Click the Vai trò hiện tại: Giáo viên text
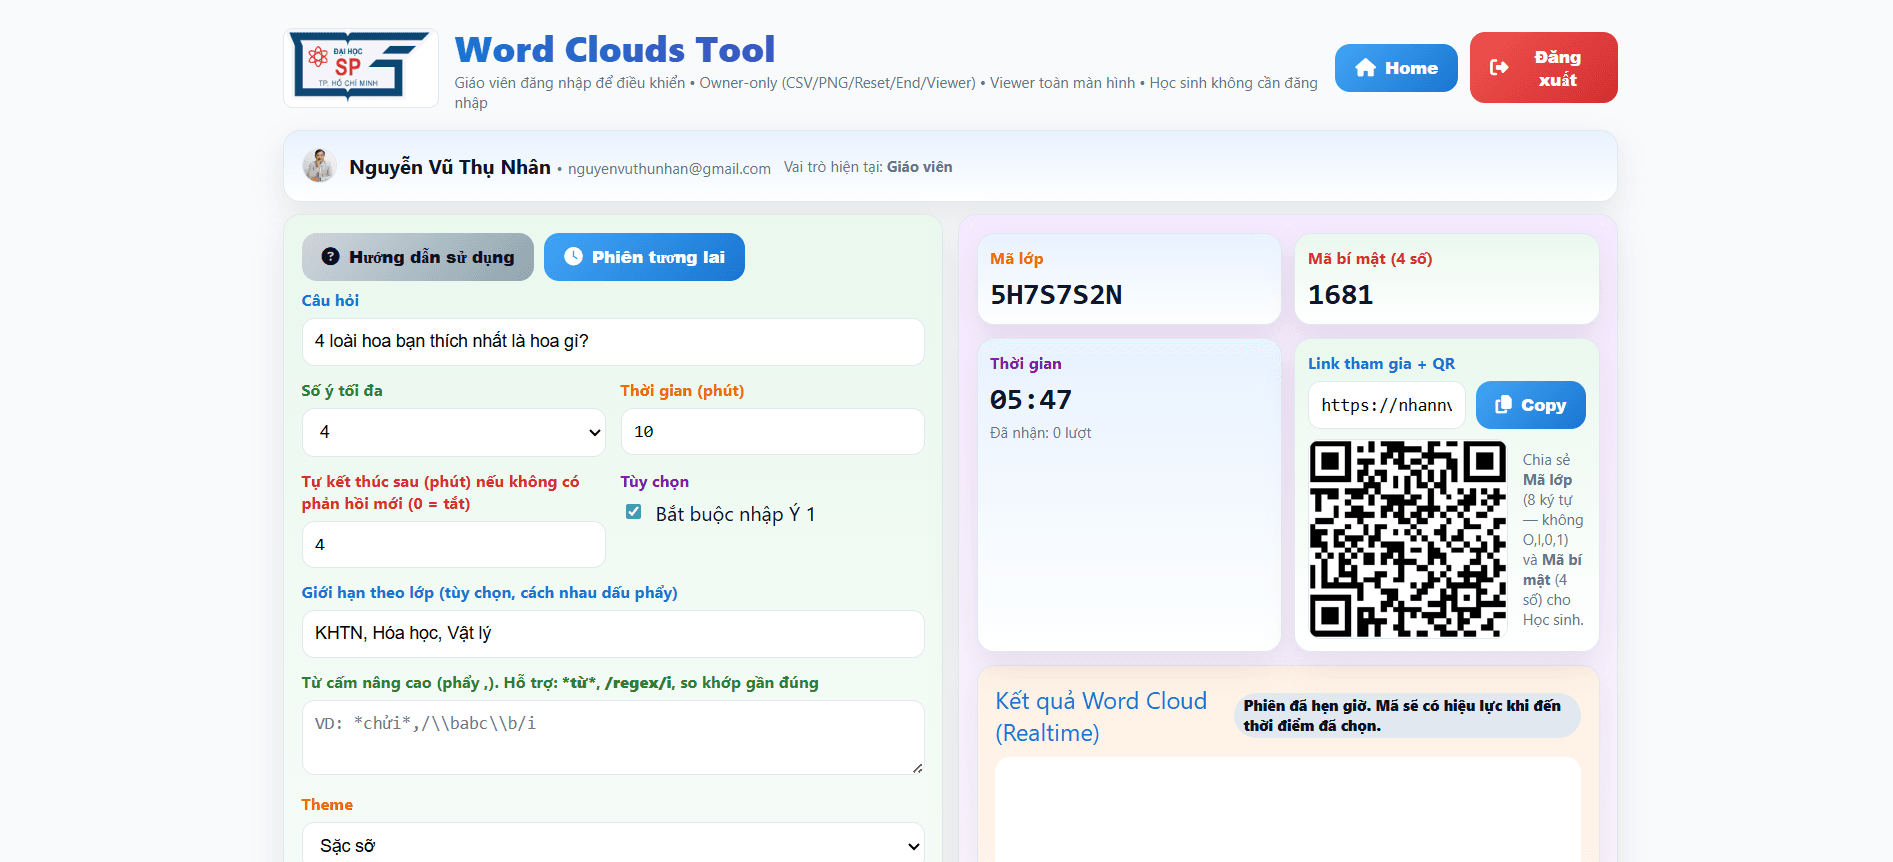 point(868,167)
